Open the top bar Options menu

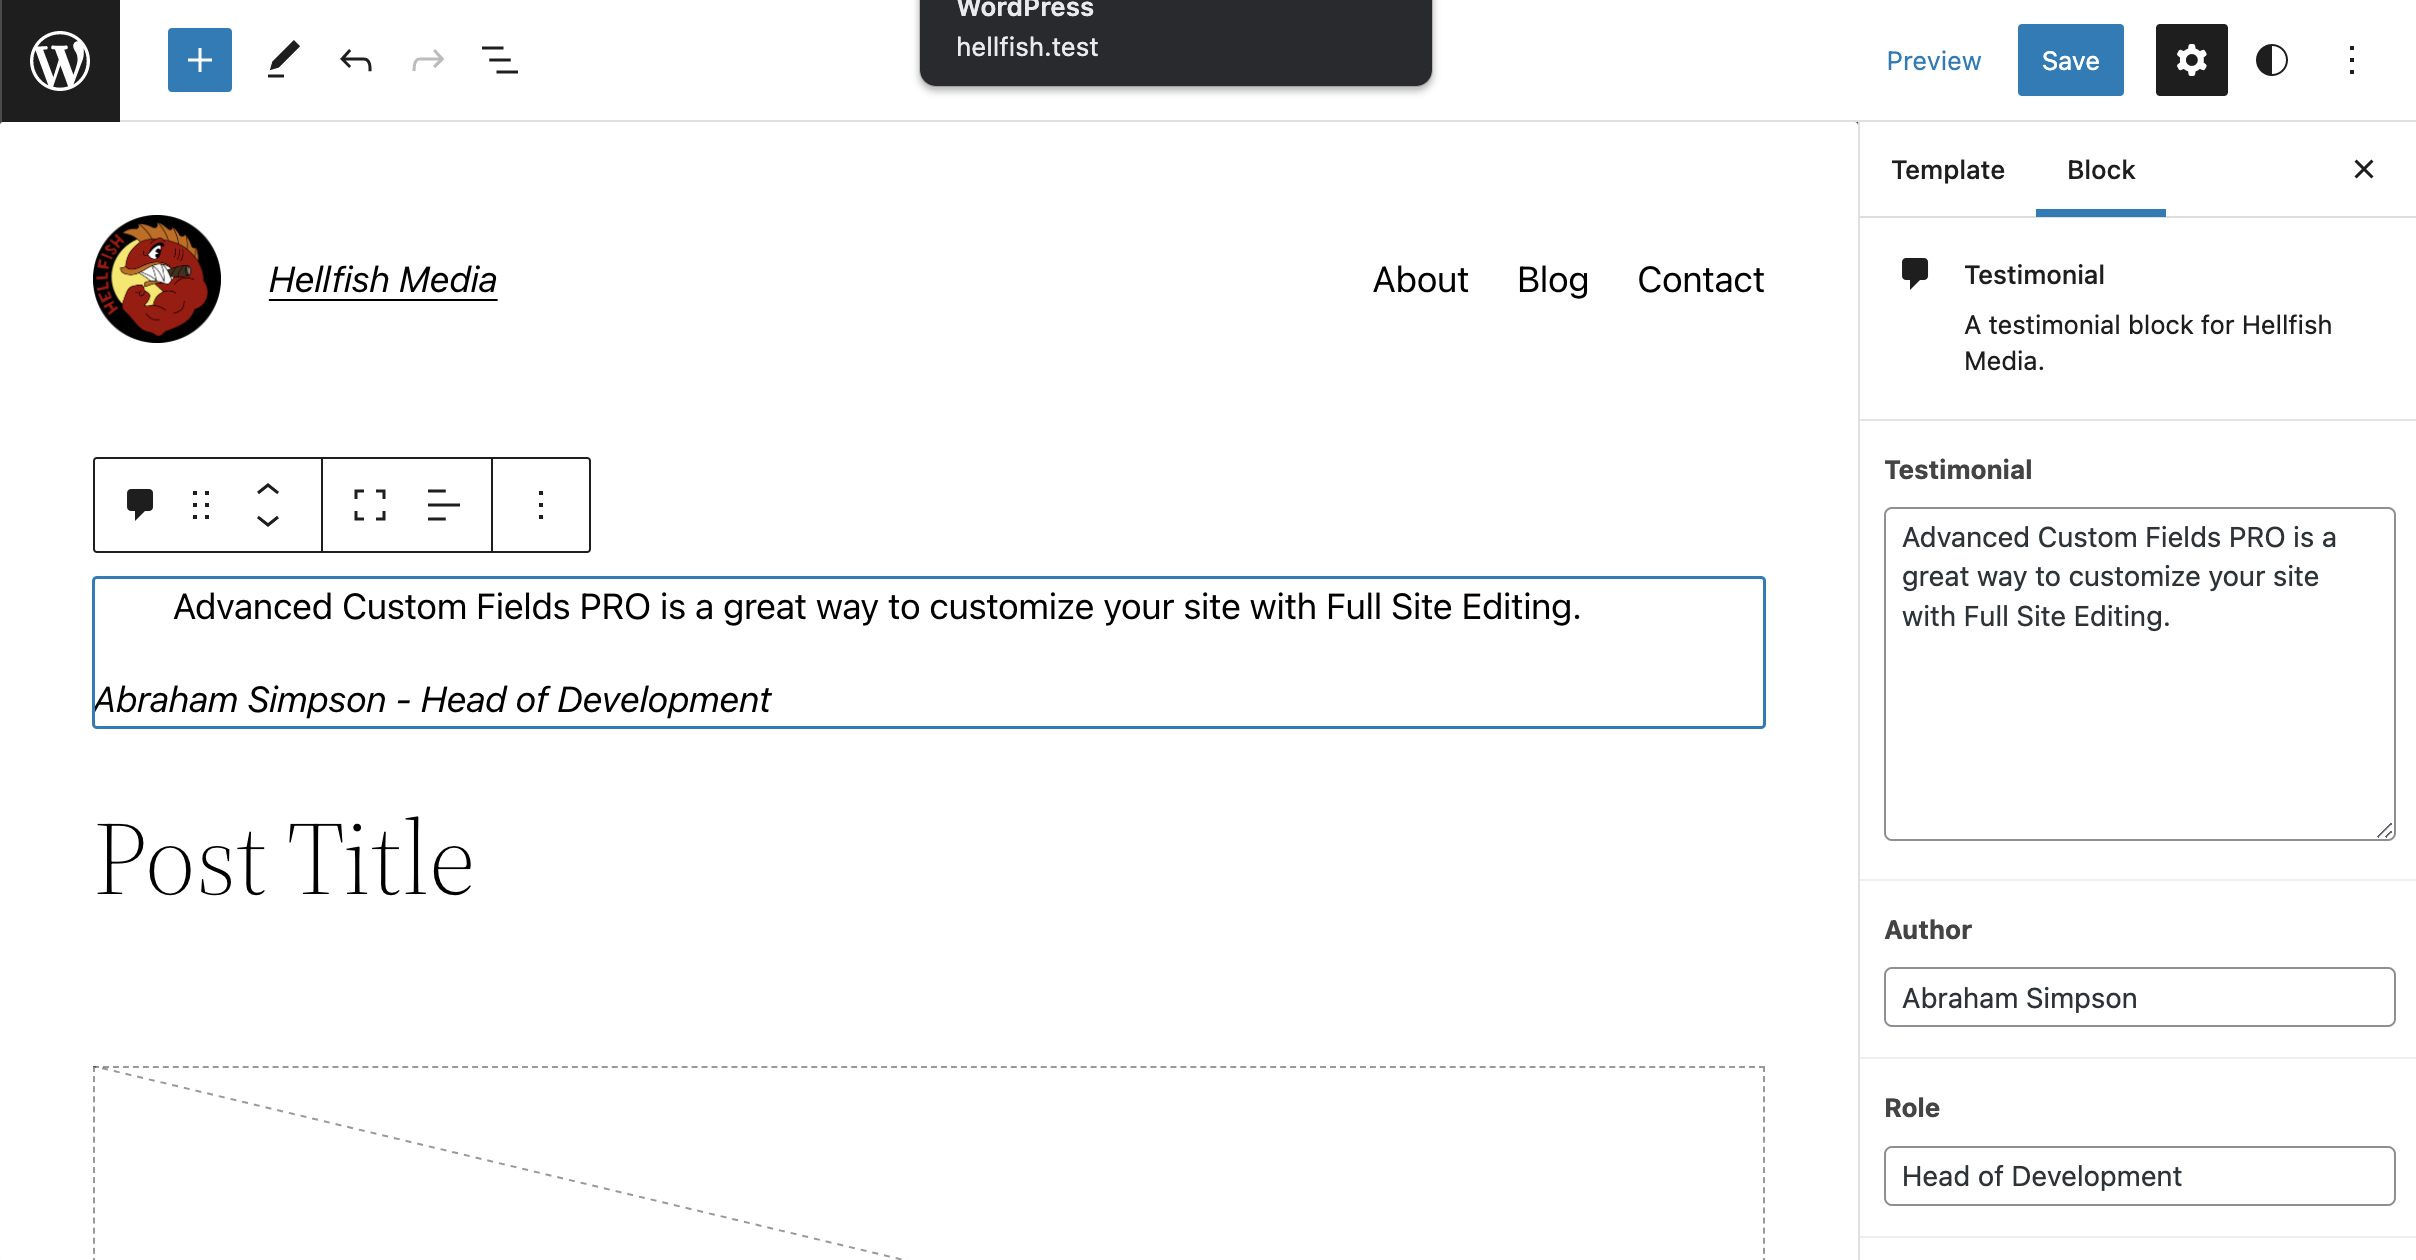pyautogui.click(x=2352, y=60)
